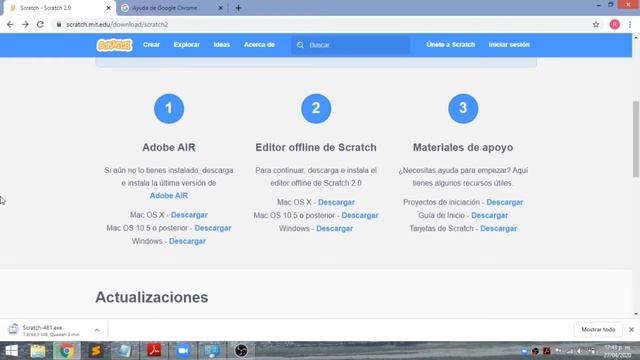The width and height of the screenshot is (640, 360).
Task: Click the Chrome taskbar icon
Action: [x=67, y=351]
